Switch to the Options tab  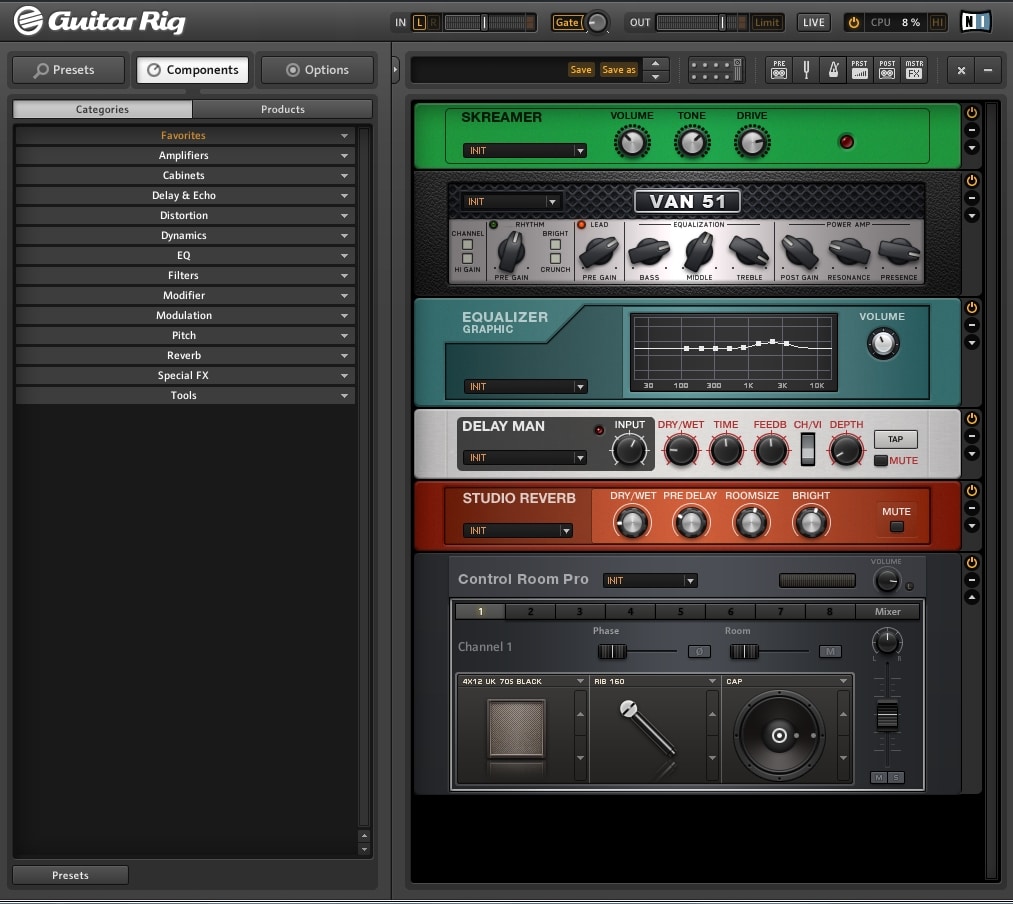[x=317, y=70]
